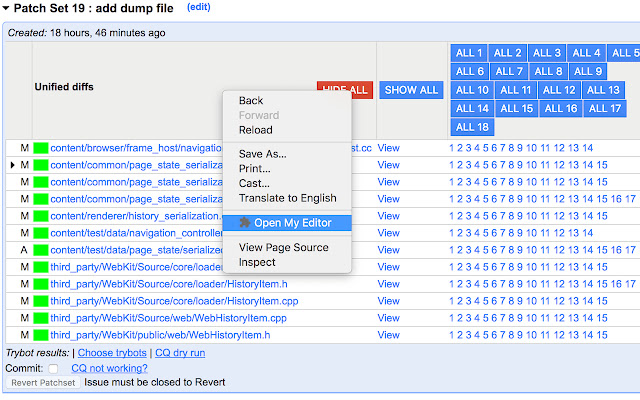Select View Page Source in context menu

click(283, 247)
